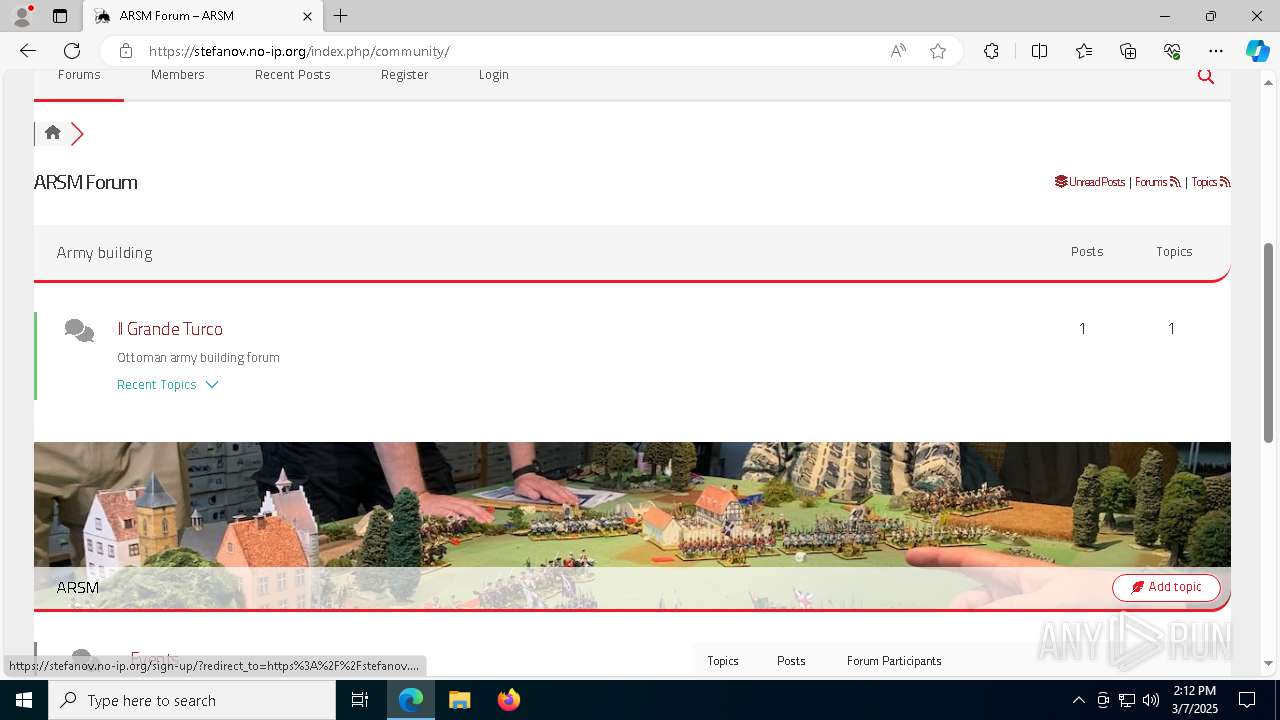Open notification center icon
The image size is (1280, 720).
click(x=1247, y=700)
